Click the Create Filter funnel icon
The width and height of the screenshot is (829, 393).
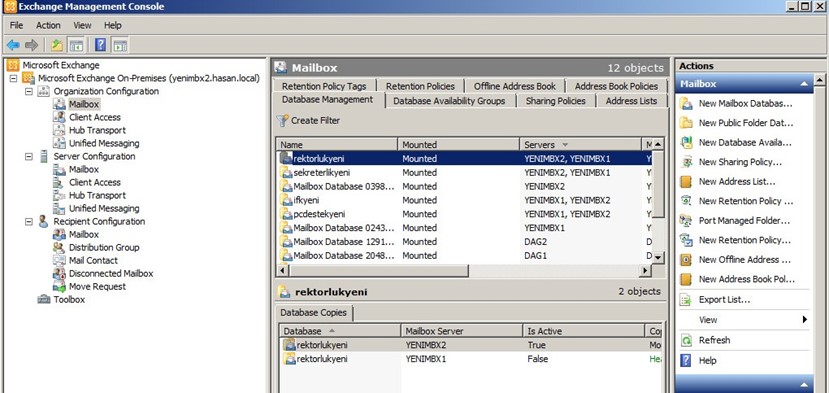(x=282, y=121)
